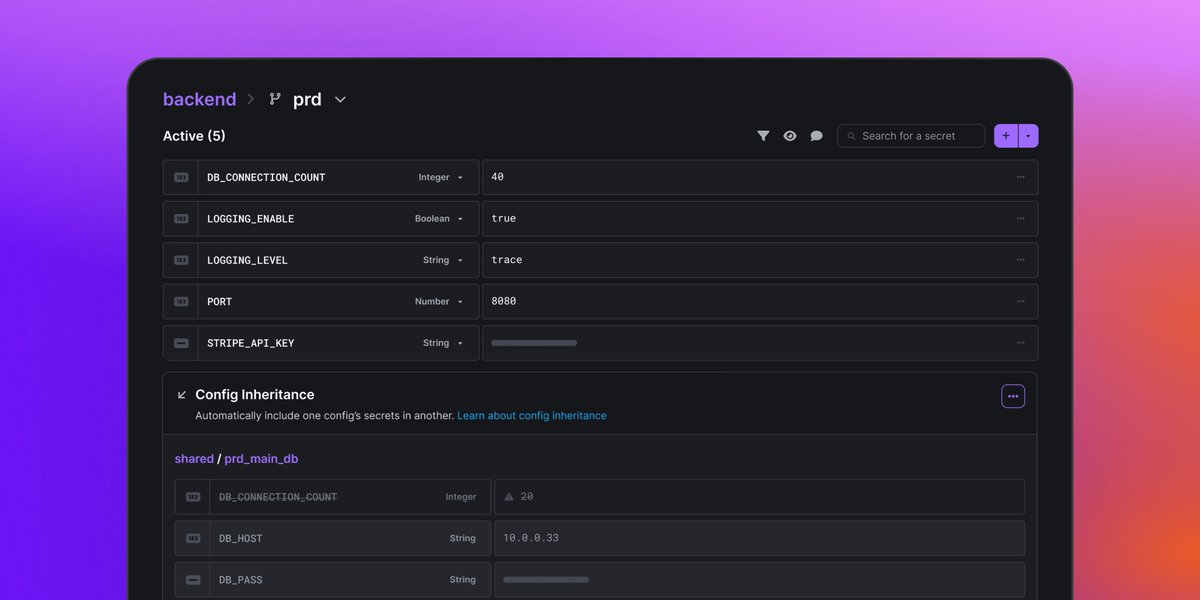Toggle secret visibility eye icon
The image size is (1200, 600).
790,136
